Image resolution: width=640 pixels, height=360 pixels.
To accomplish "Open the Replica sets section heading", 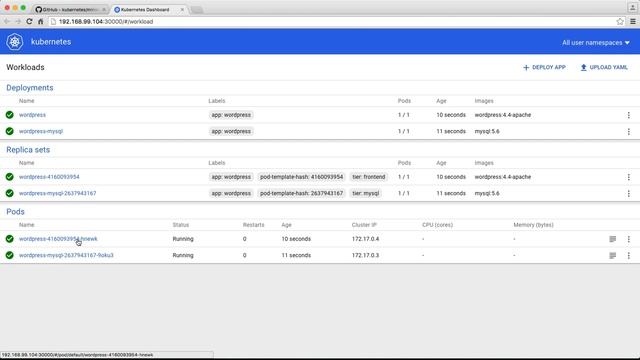I will (28, 150).
